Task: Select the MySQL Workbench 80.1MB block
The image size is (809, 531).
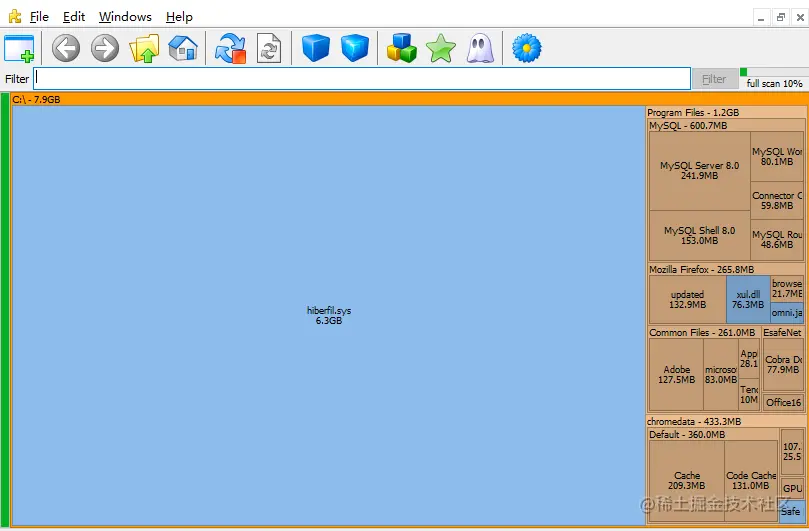Action: pos(777,156)
